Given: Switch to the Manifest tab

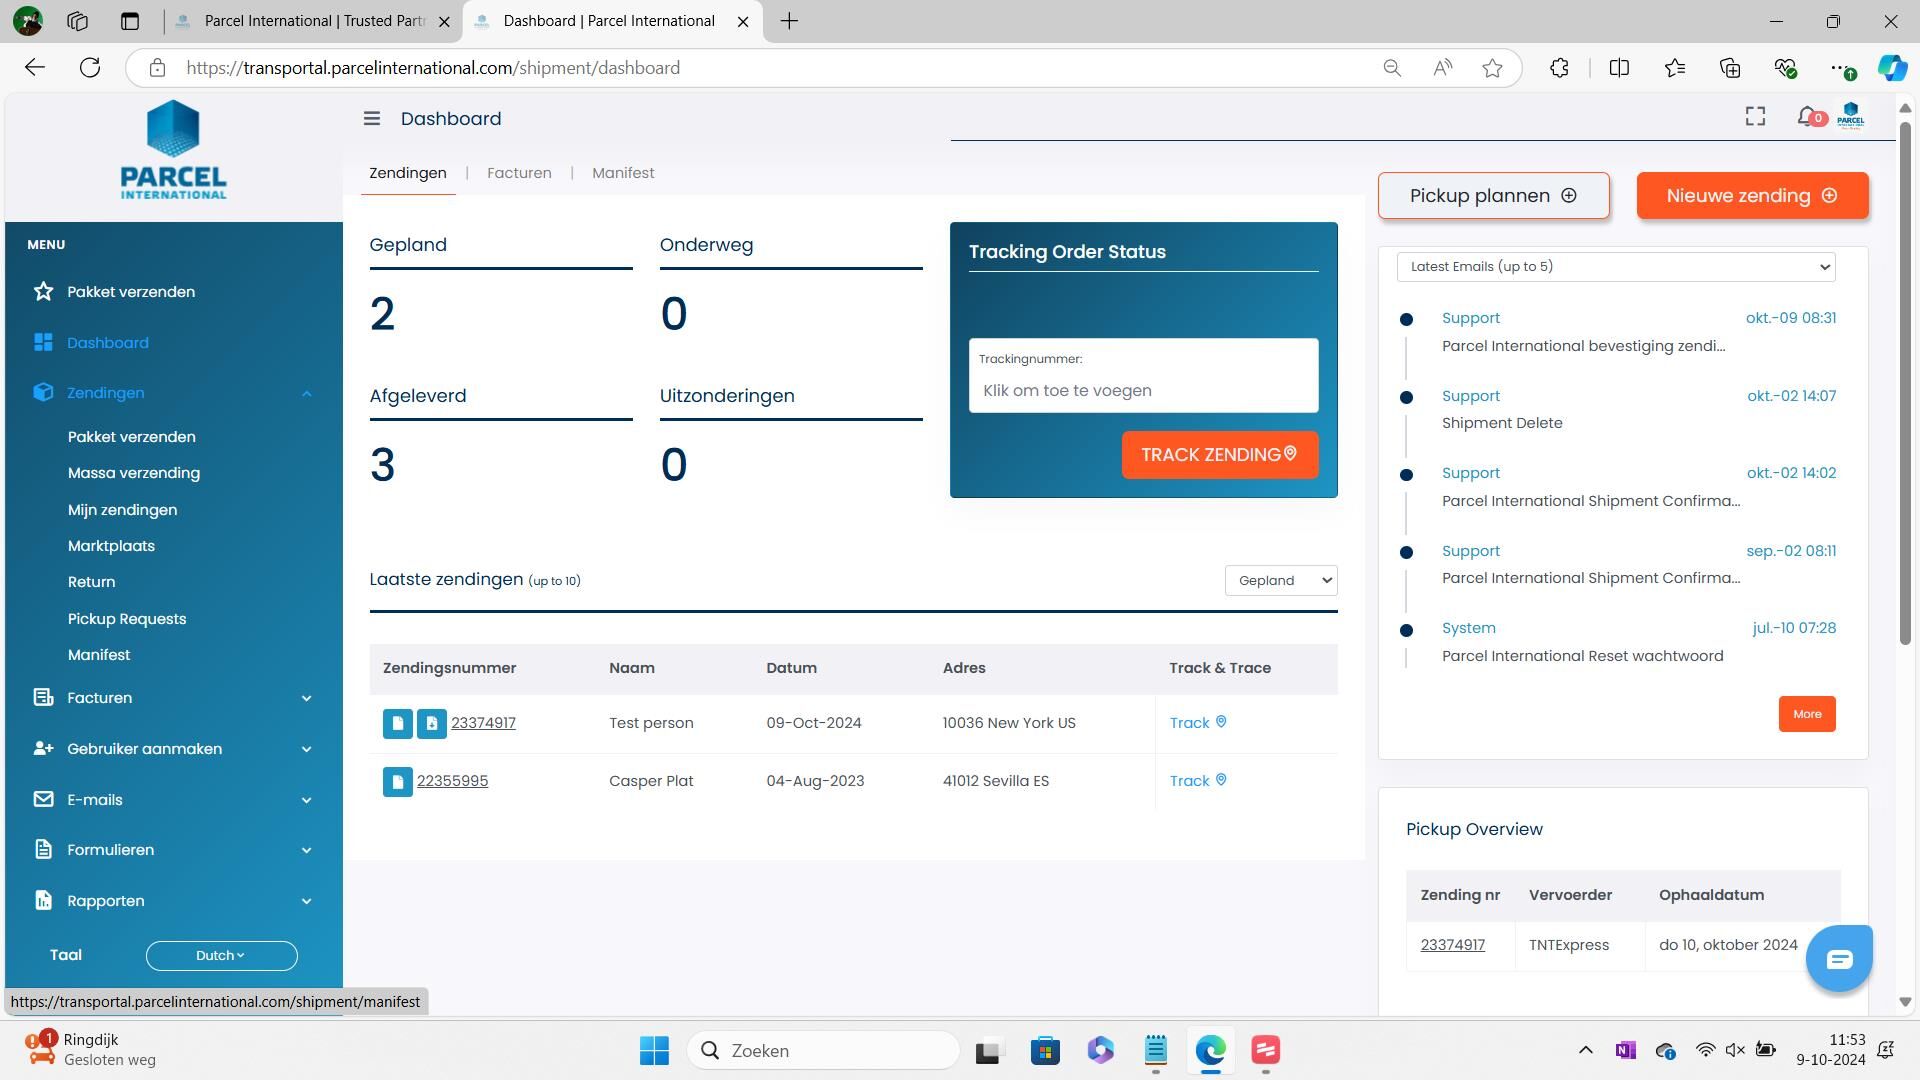Looking at the screenshot, I should [x=623, y=173].
